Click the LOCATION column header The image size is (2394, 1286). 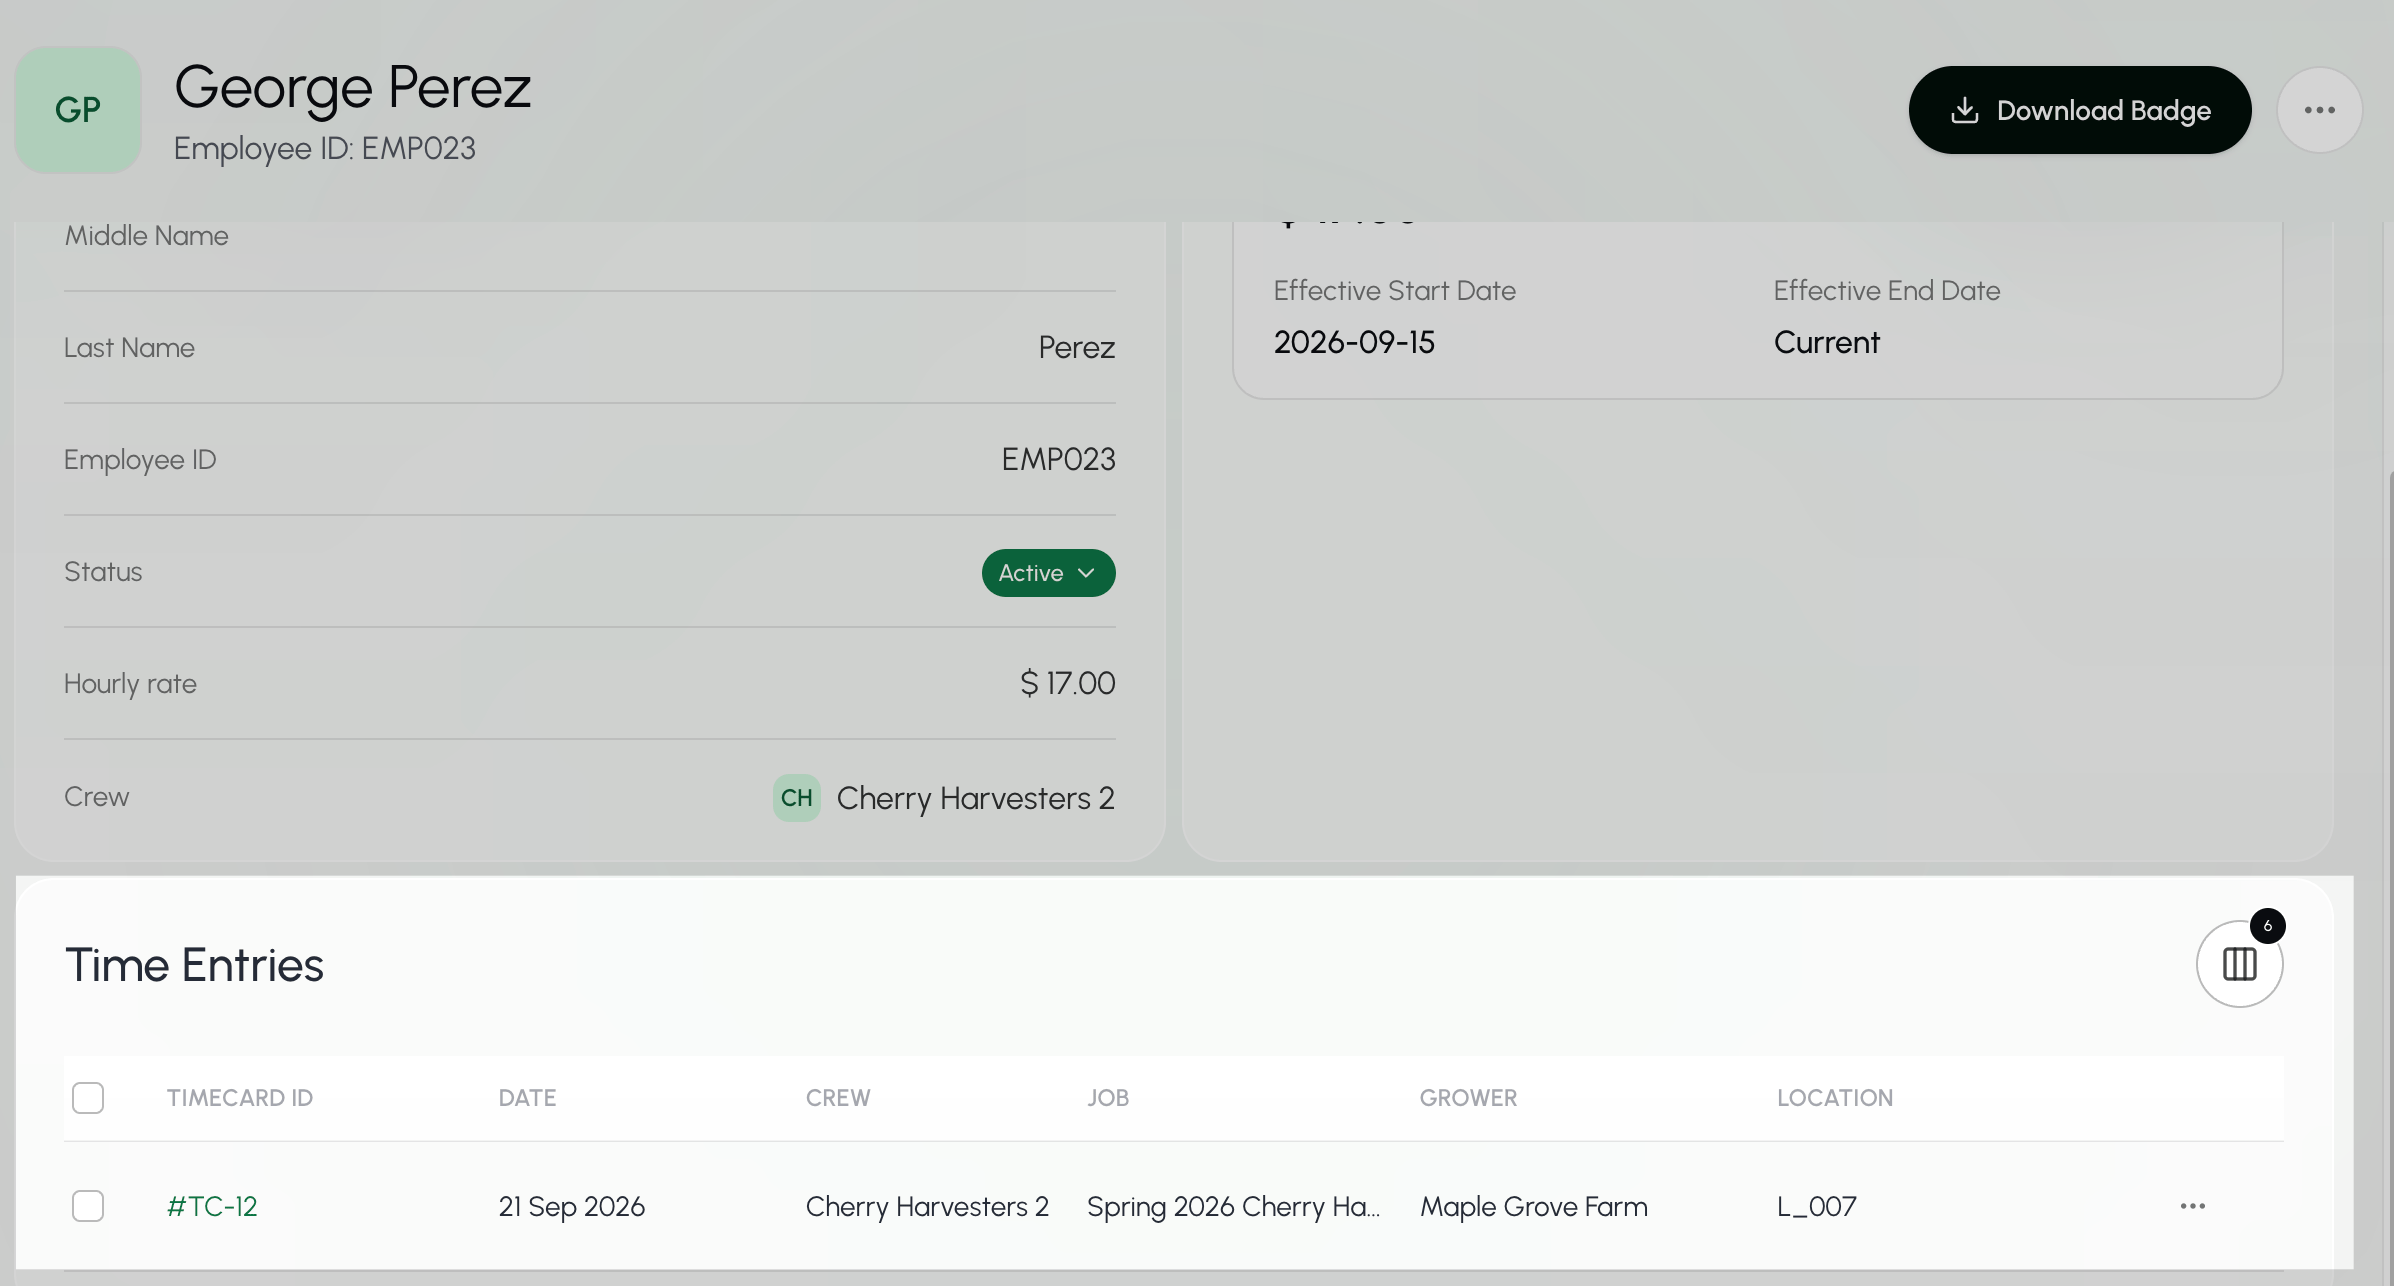[x=1835, y=1098]
